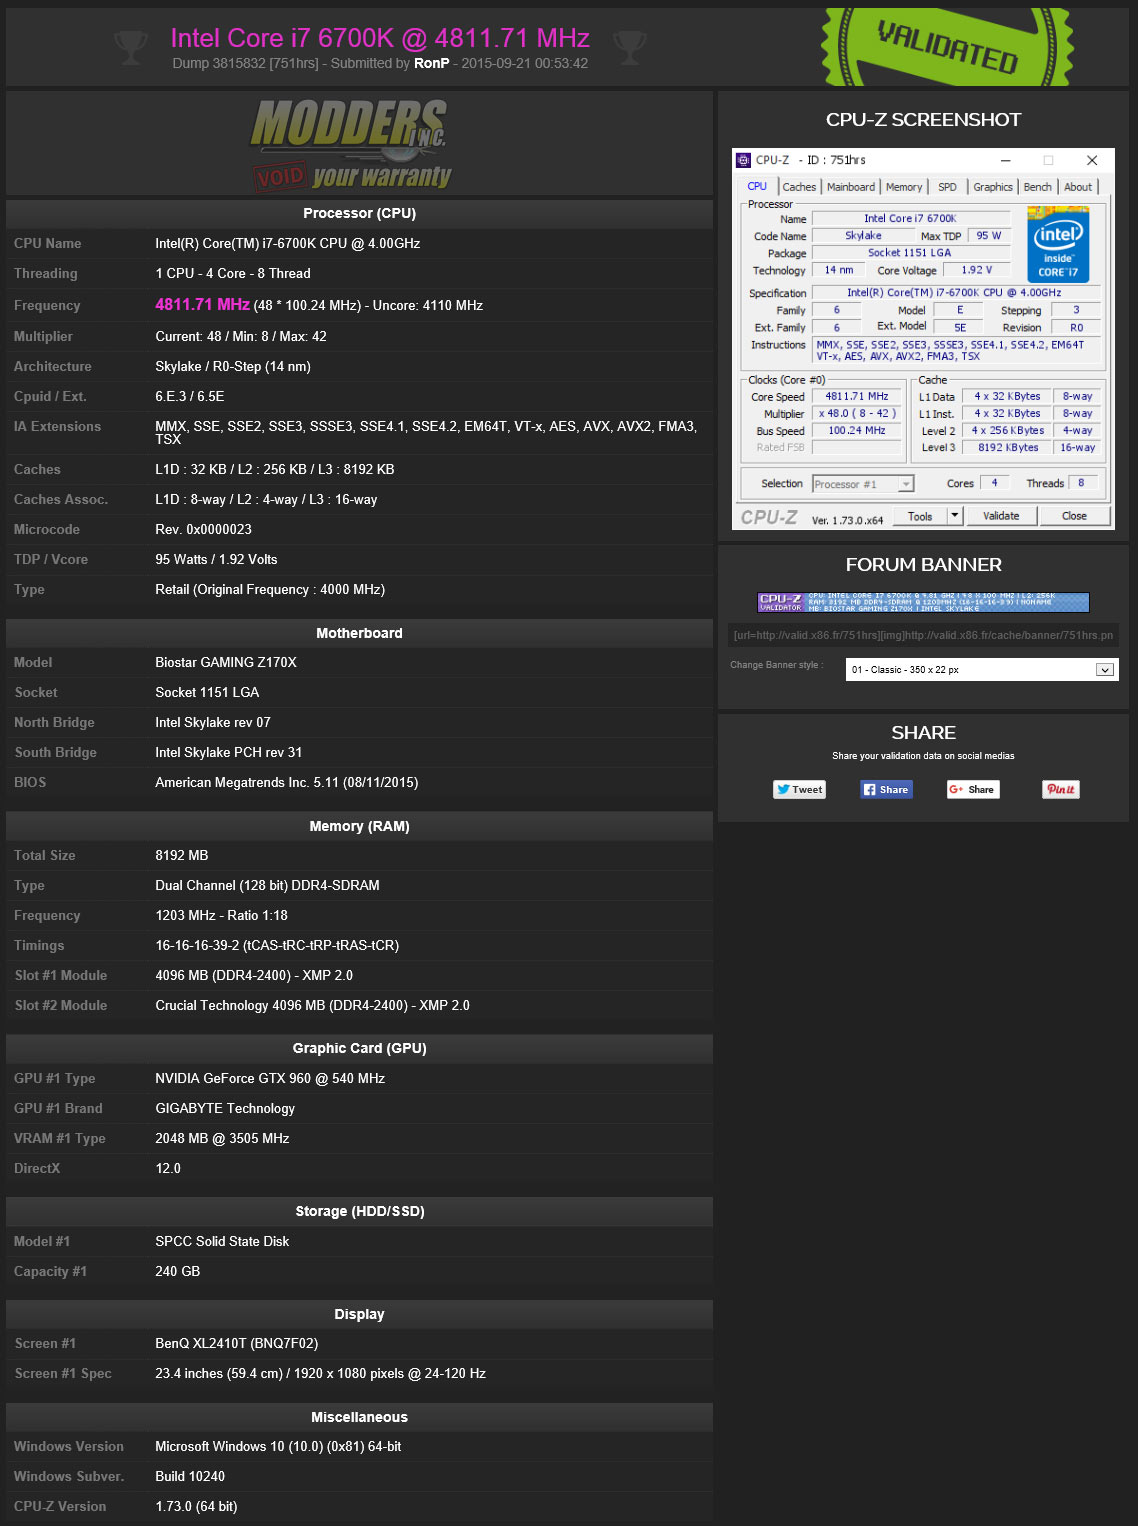Click the Tools button in CPU-Z

click(x=920, y=516)
